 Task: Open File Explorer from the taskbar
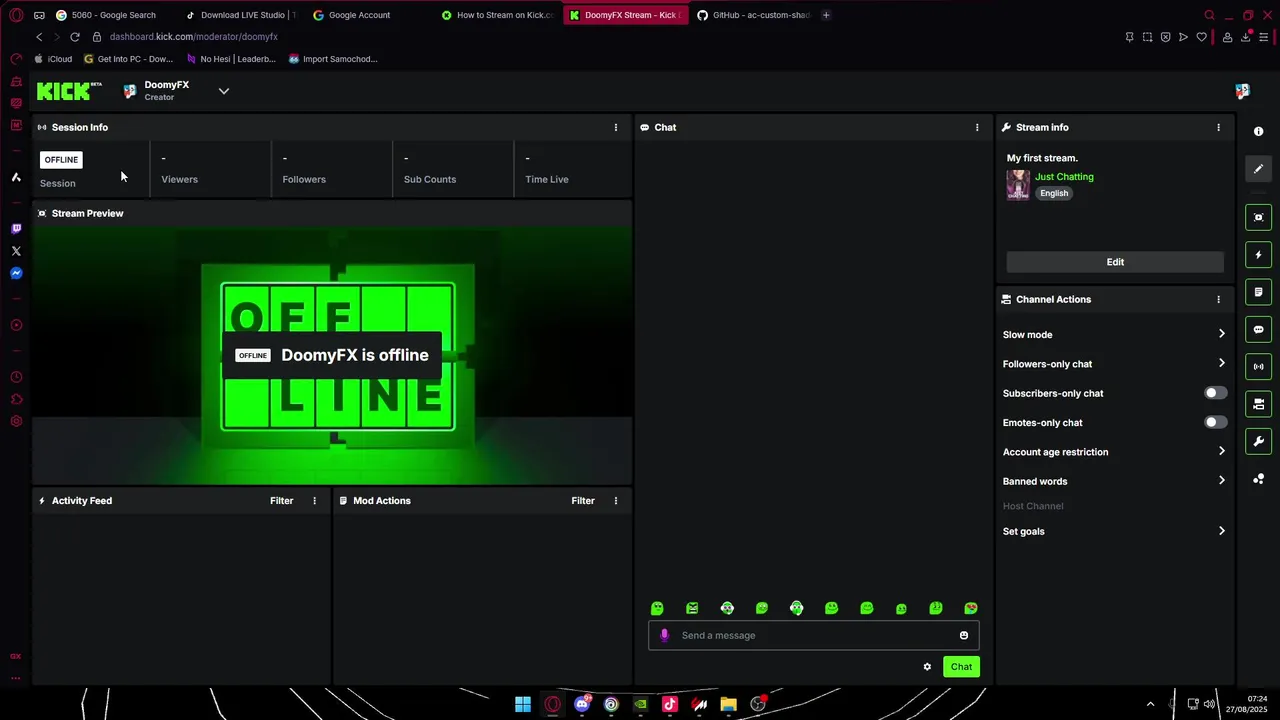729,705
